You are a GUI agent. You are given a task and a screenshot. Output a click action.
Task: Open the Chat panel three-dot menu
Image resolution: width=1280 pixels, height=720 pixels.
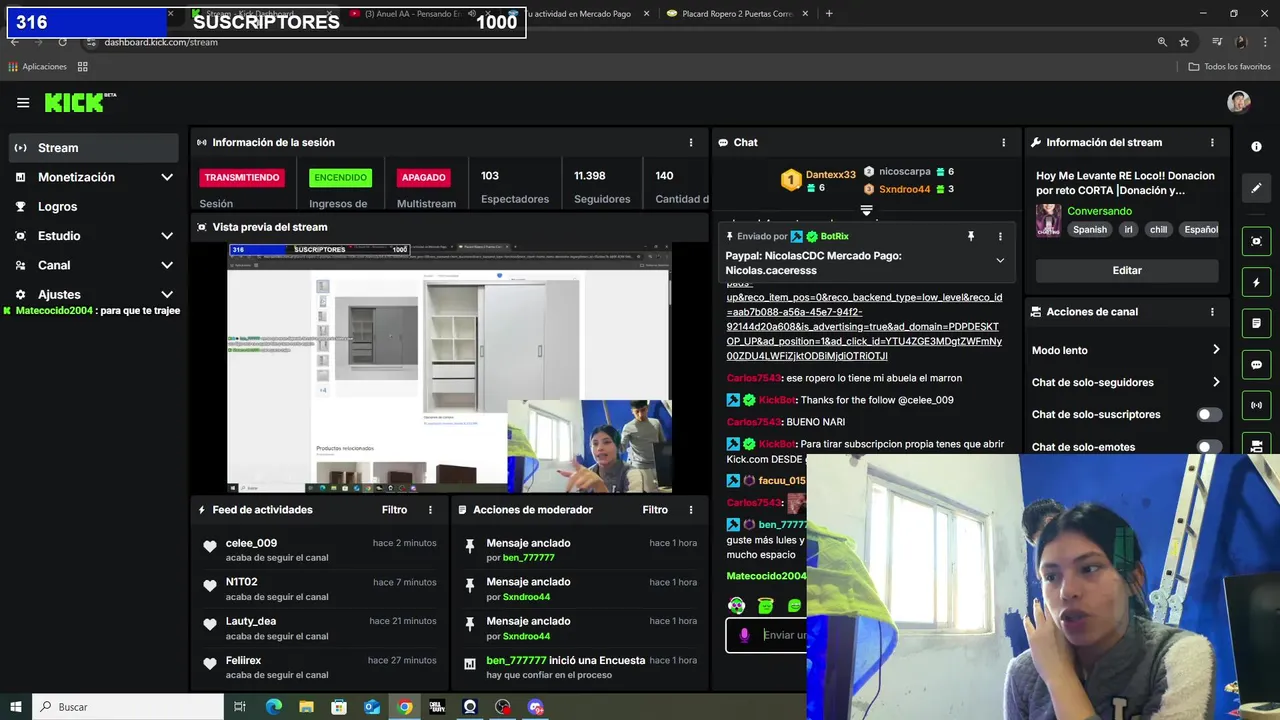coord(1003,143)
